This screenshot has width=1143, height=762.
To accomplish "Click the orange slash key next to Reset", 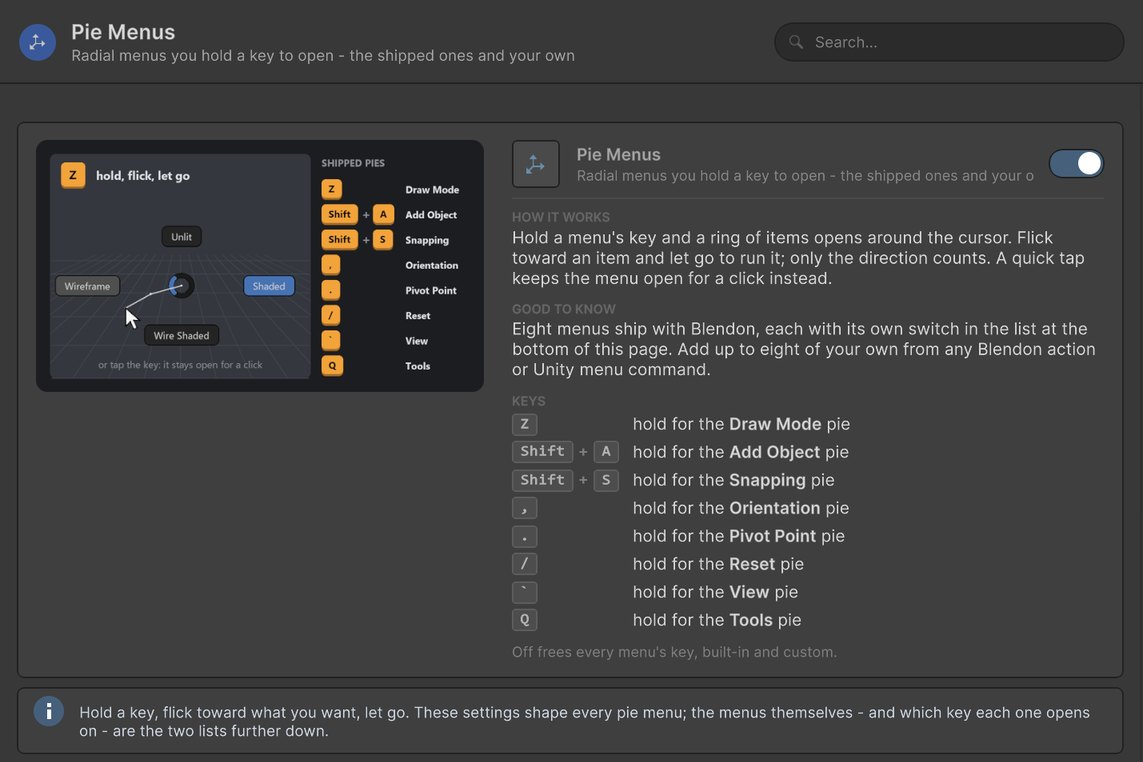I will (x=331, y=315).
